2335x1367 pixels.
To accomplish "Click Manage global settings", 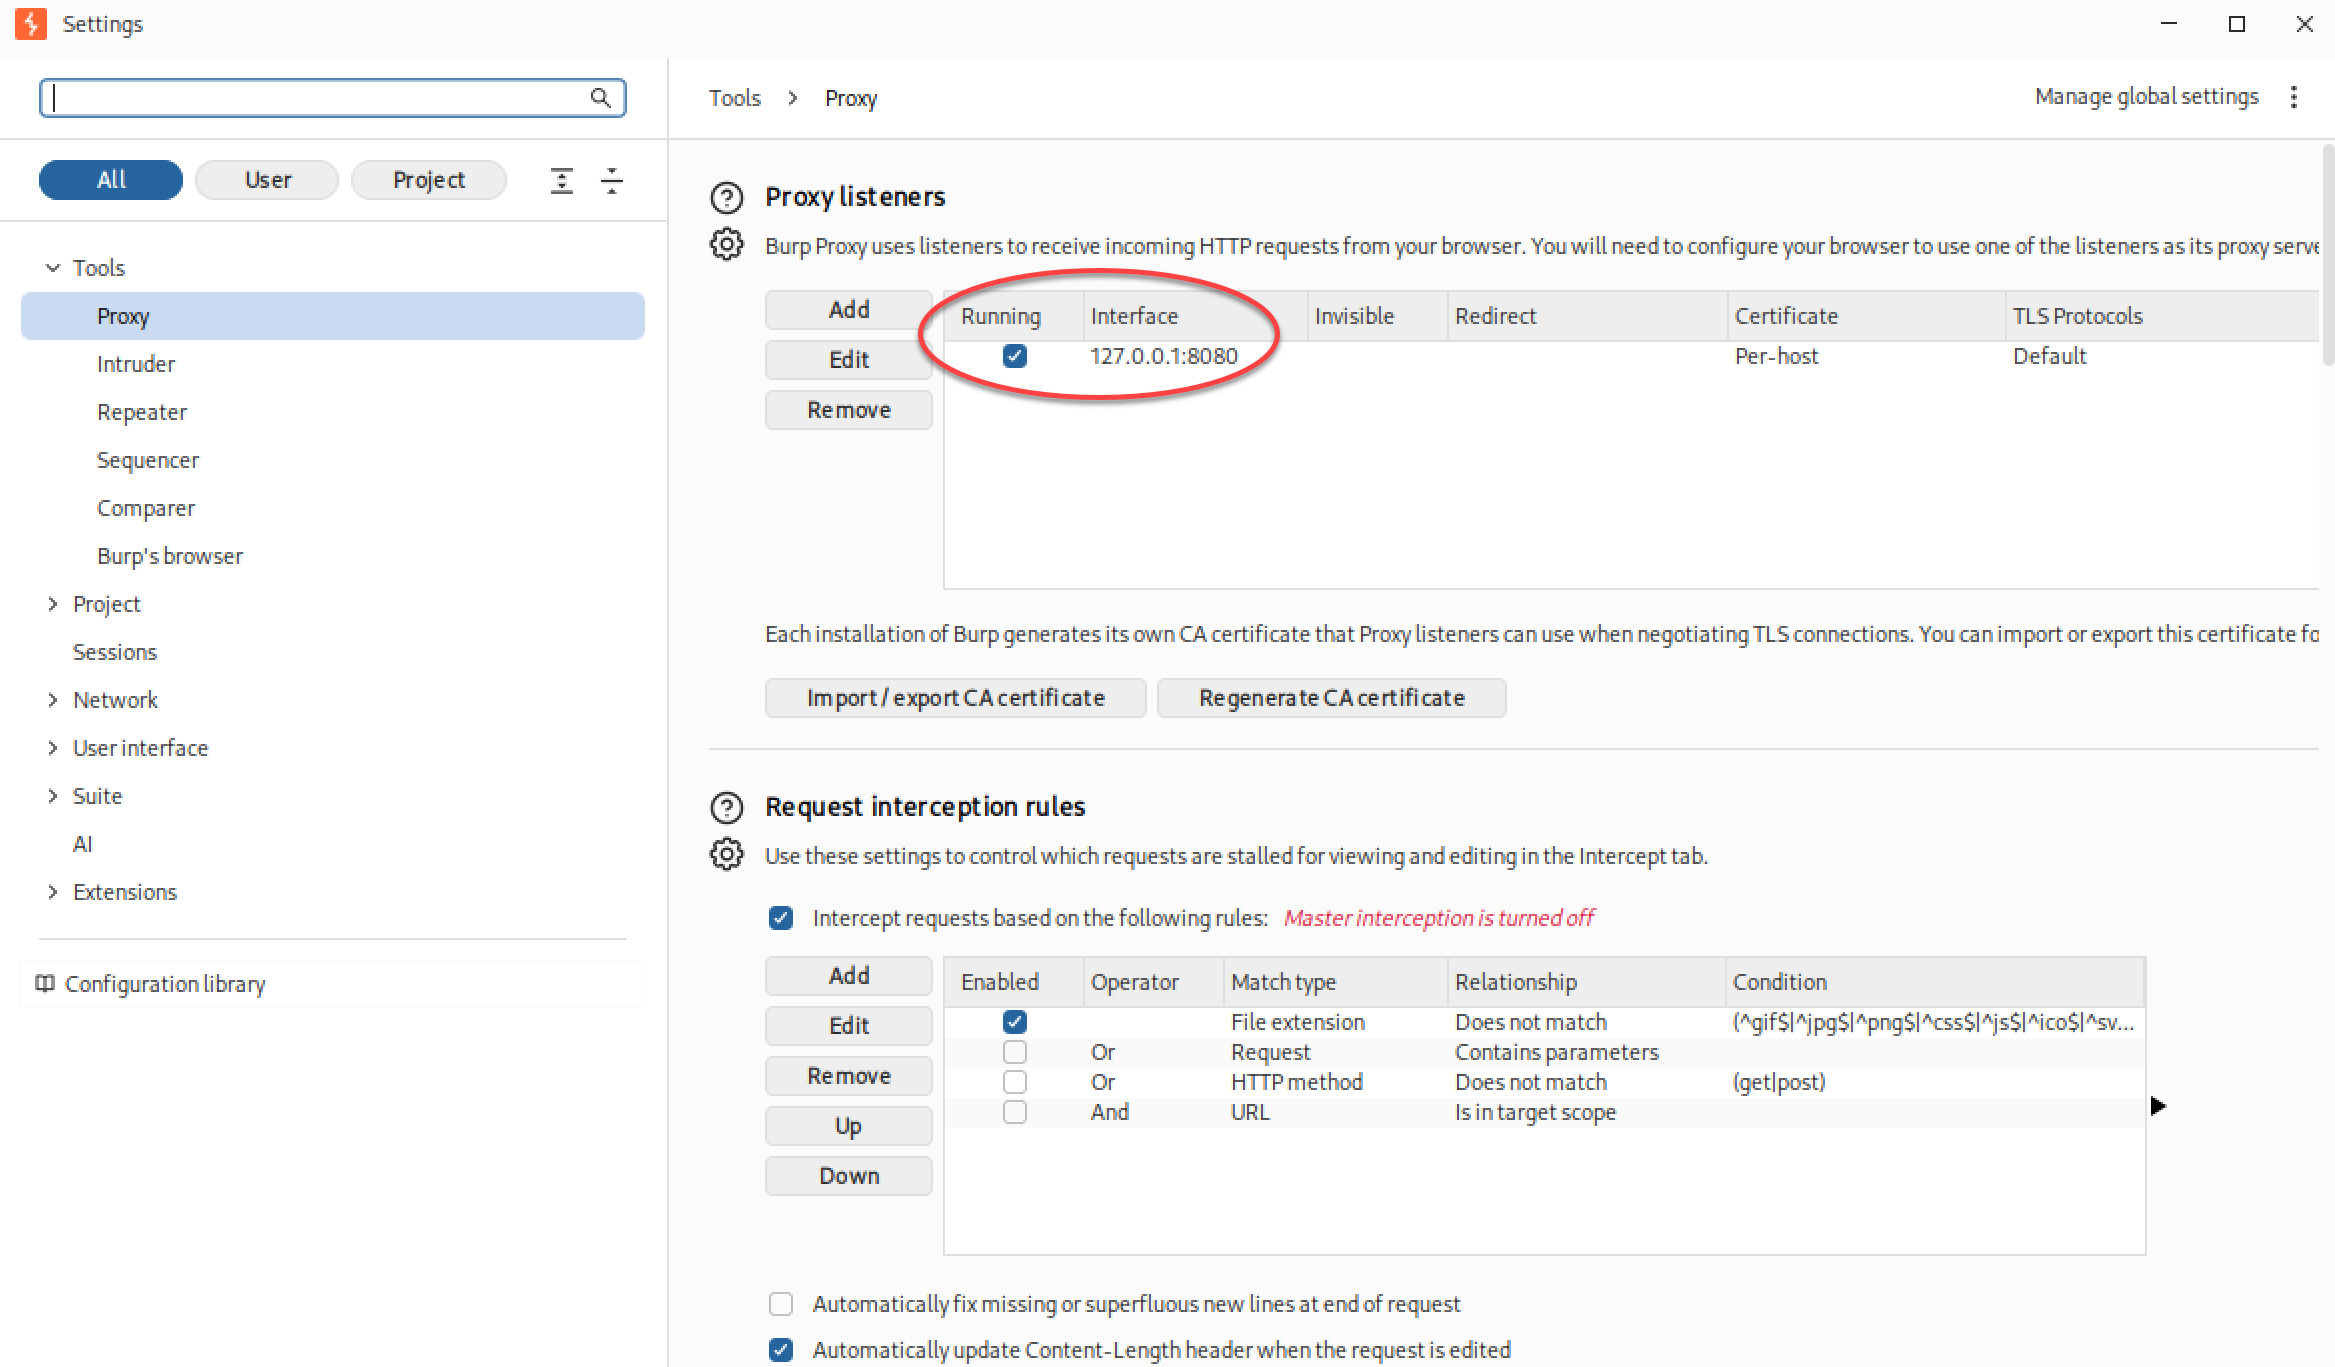I will point(2147,97).
